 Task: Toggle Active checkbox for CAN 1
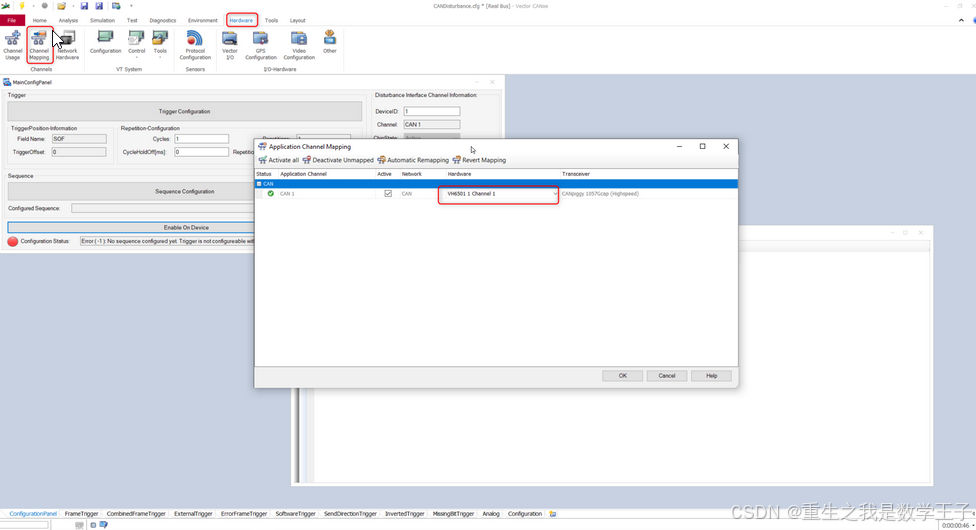388,194
